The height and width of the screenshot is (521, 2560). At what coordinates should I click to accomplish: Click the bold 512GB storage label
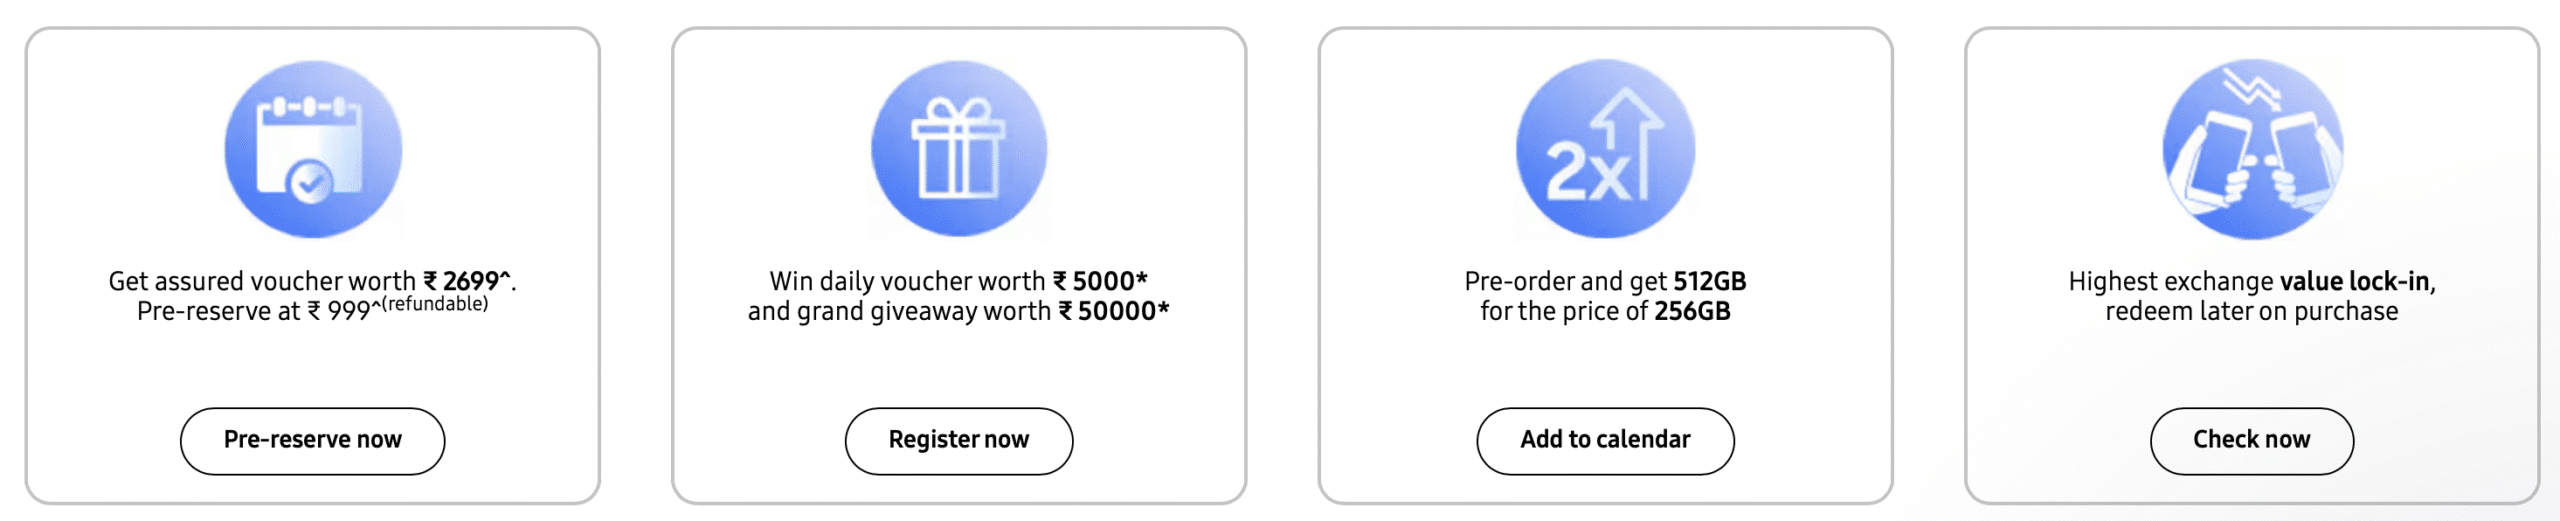[x=1710, y=282]
